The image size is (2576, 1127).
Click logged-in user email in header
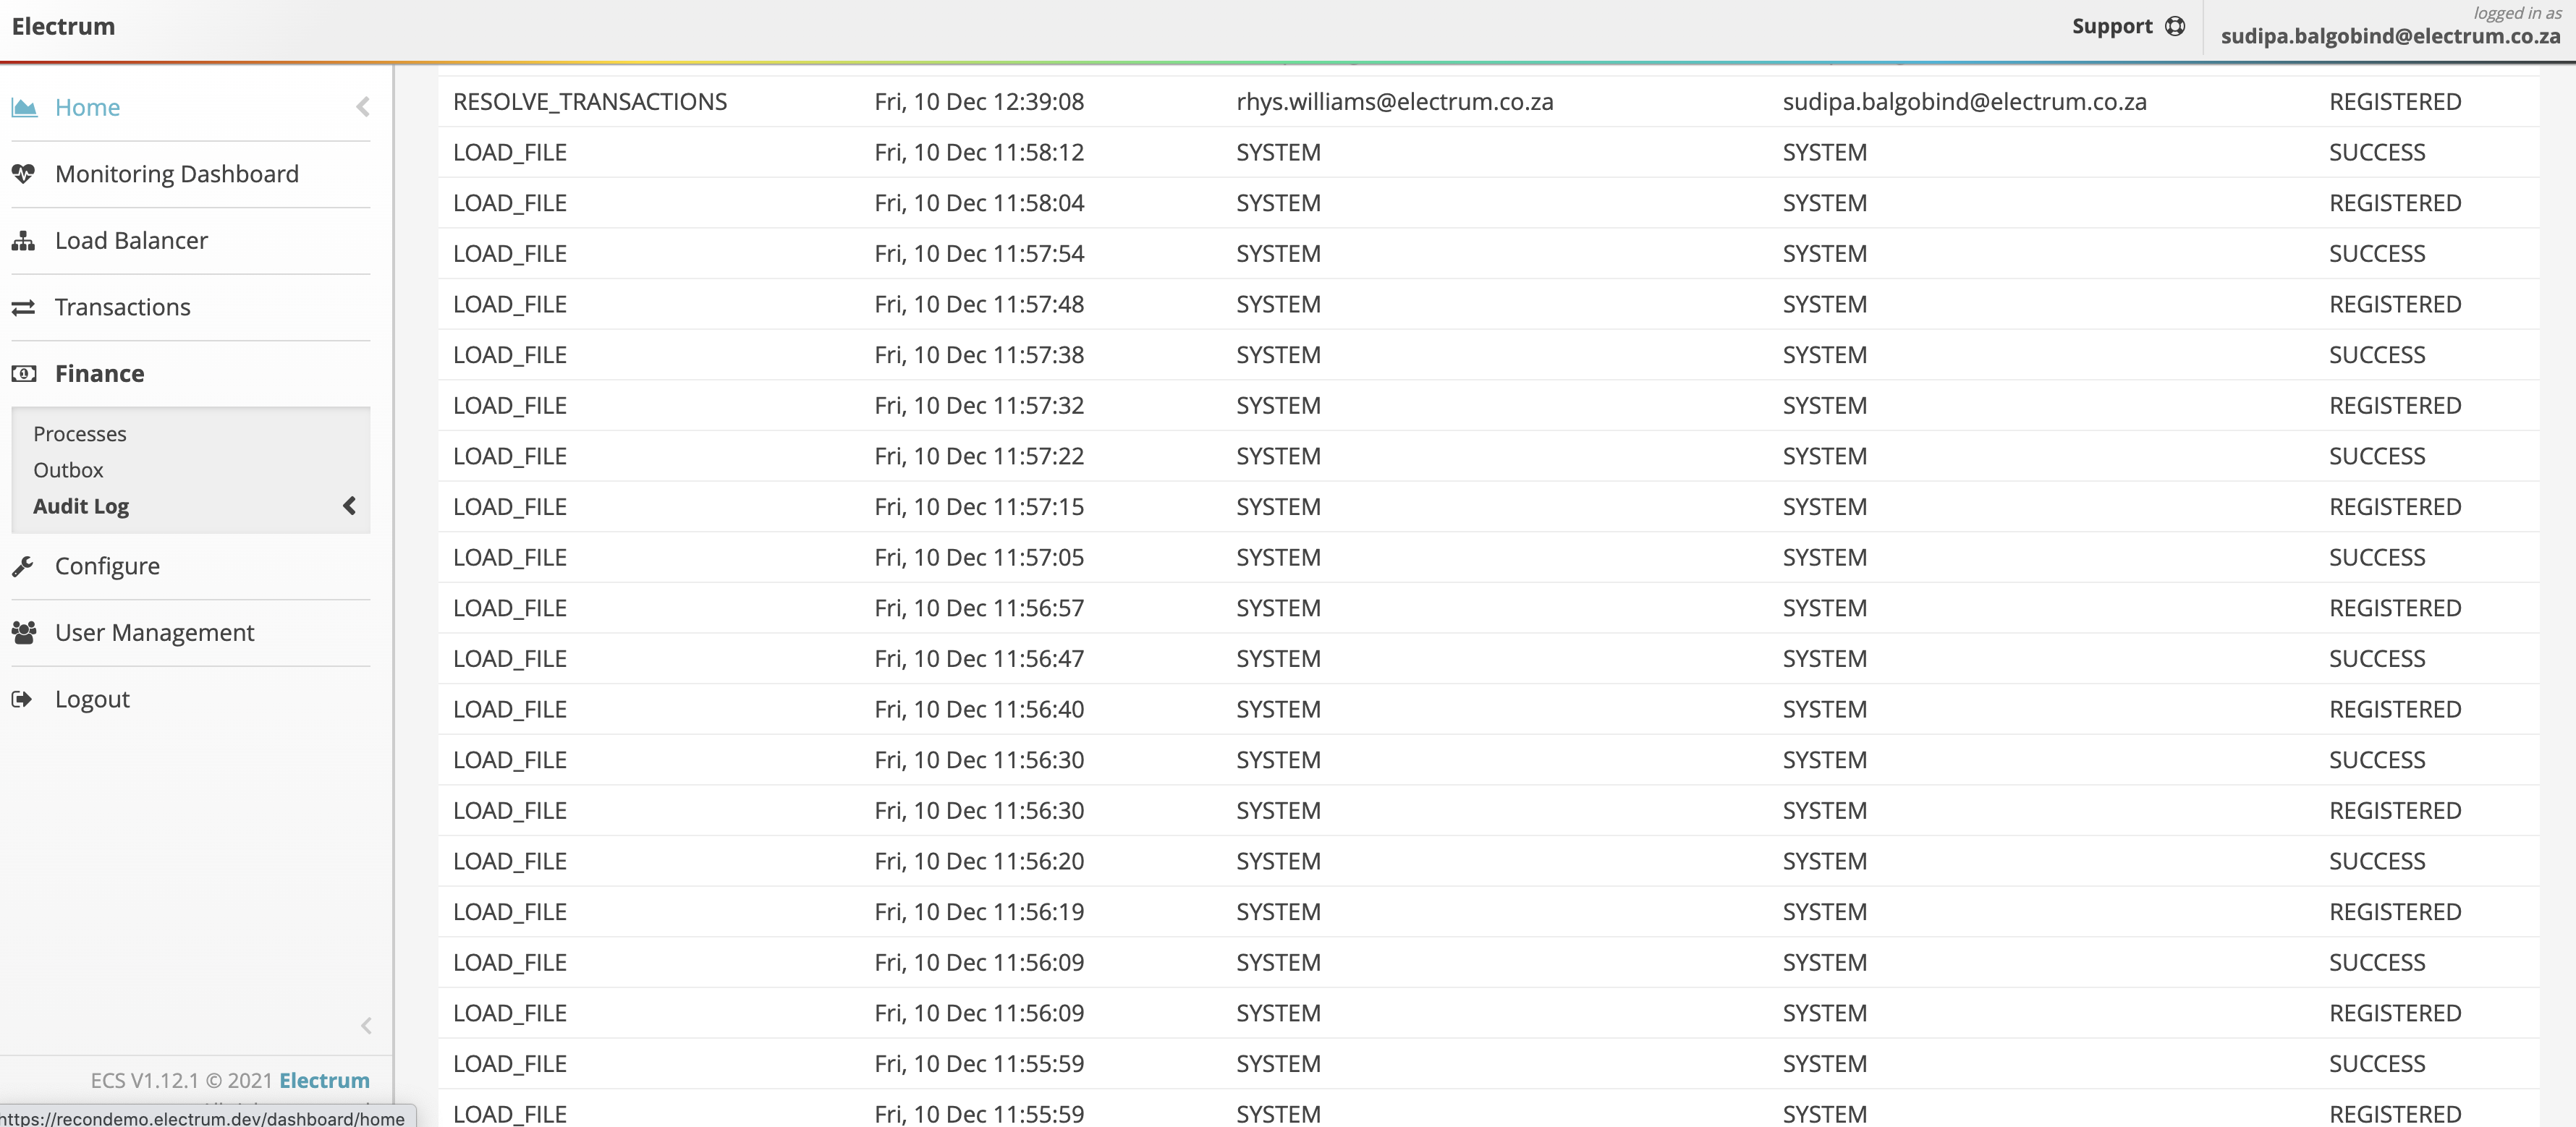click(x=2390, y=37)
